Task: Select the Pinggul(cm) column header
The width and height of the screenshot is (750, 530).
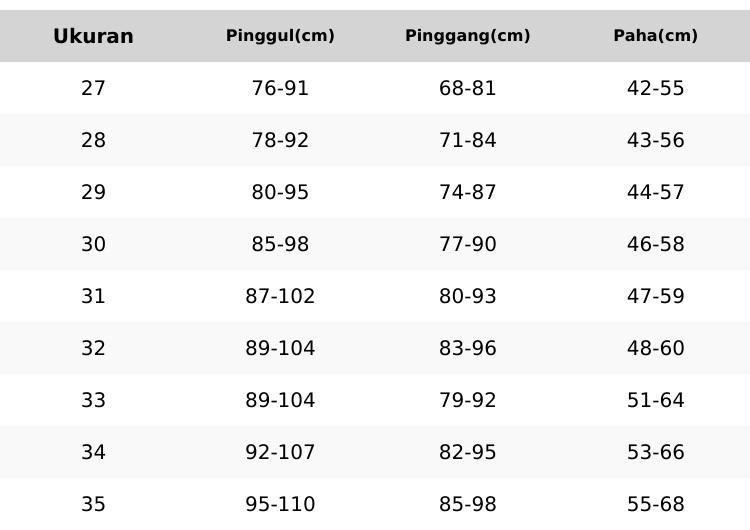Action: click(x=280, y=36)
